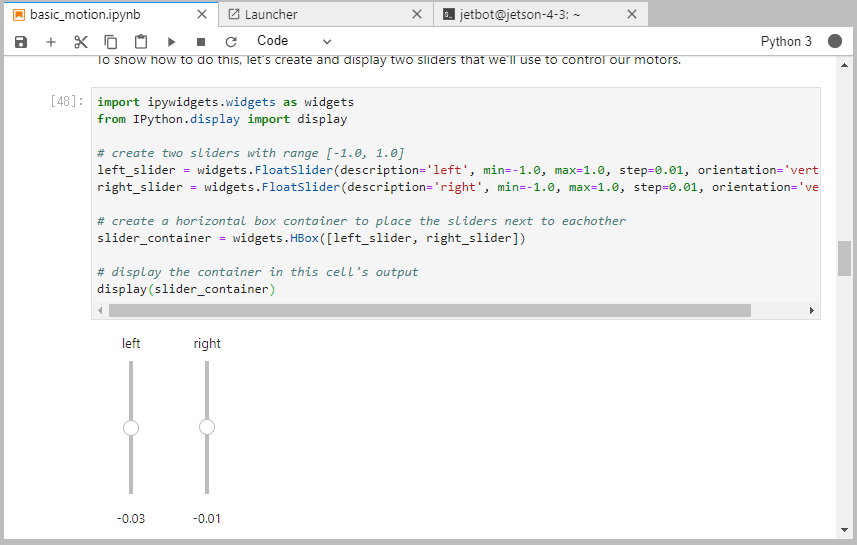This screenshot has height=545, width=857.
Task: Close the Launcher tab
Action: [x=417, y=15]
